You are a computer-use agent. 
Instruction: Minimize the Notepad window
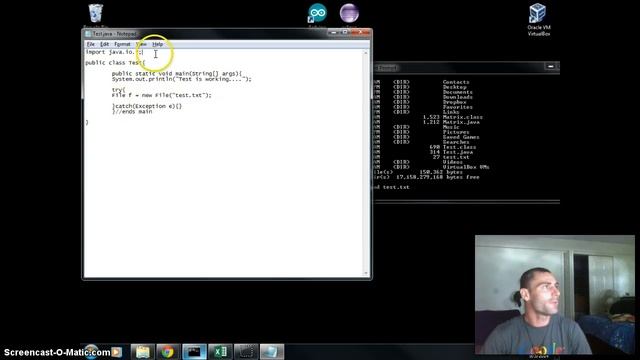[334, 32]
